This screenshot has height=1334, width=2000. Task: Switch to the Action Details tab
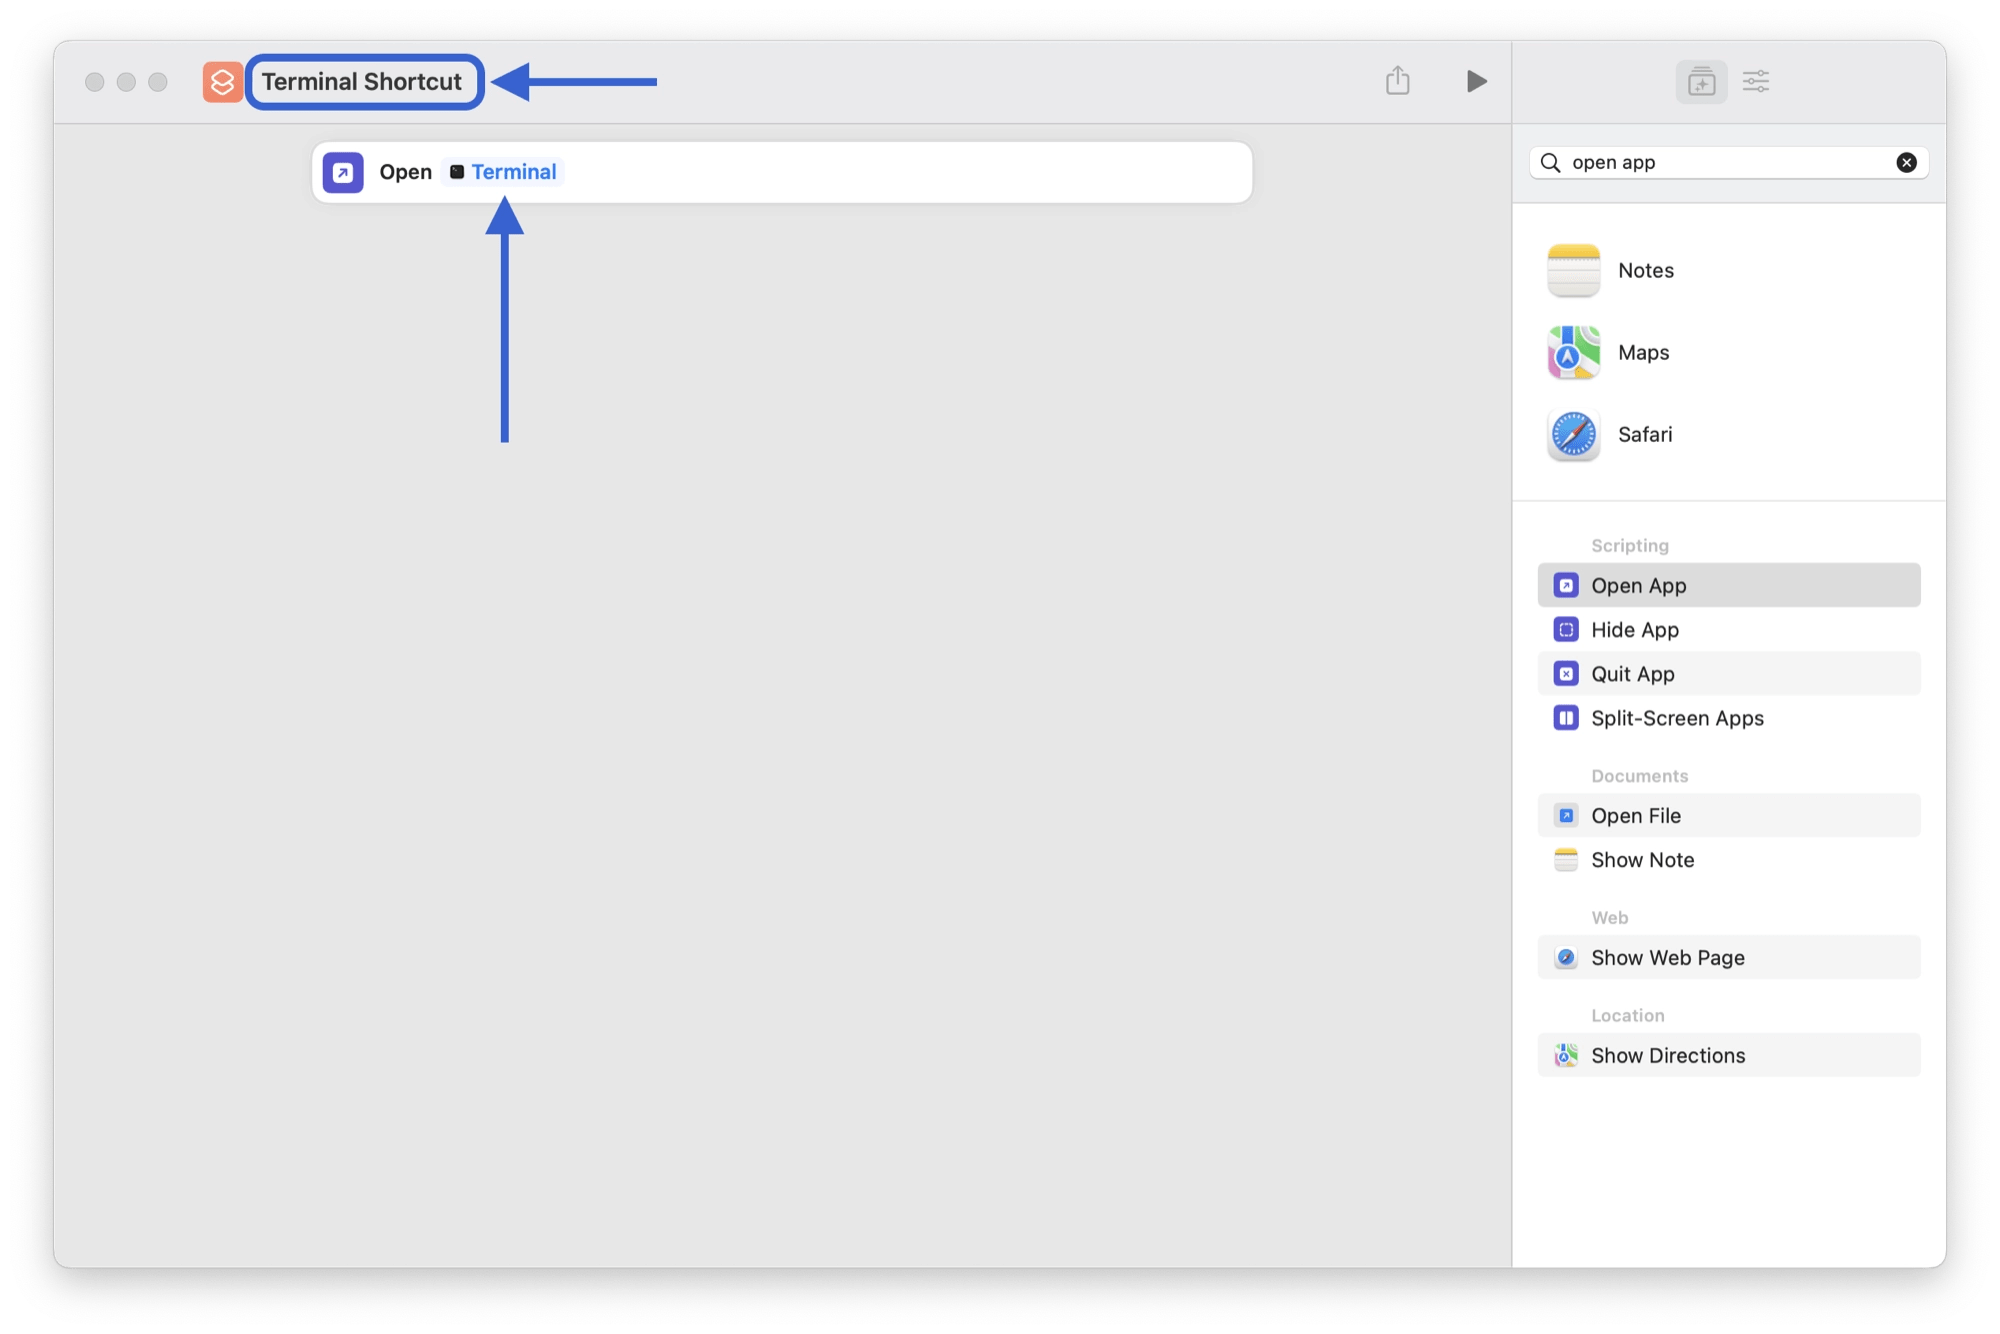click(x=1757, y=81)
